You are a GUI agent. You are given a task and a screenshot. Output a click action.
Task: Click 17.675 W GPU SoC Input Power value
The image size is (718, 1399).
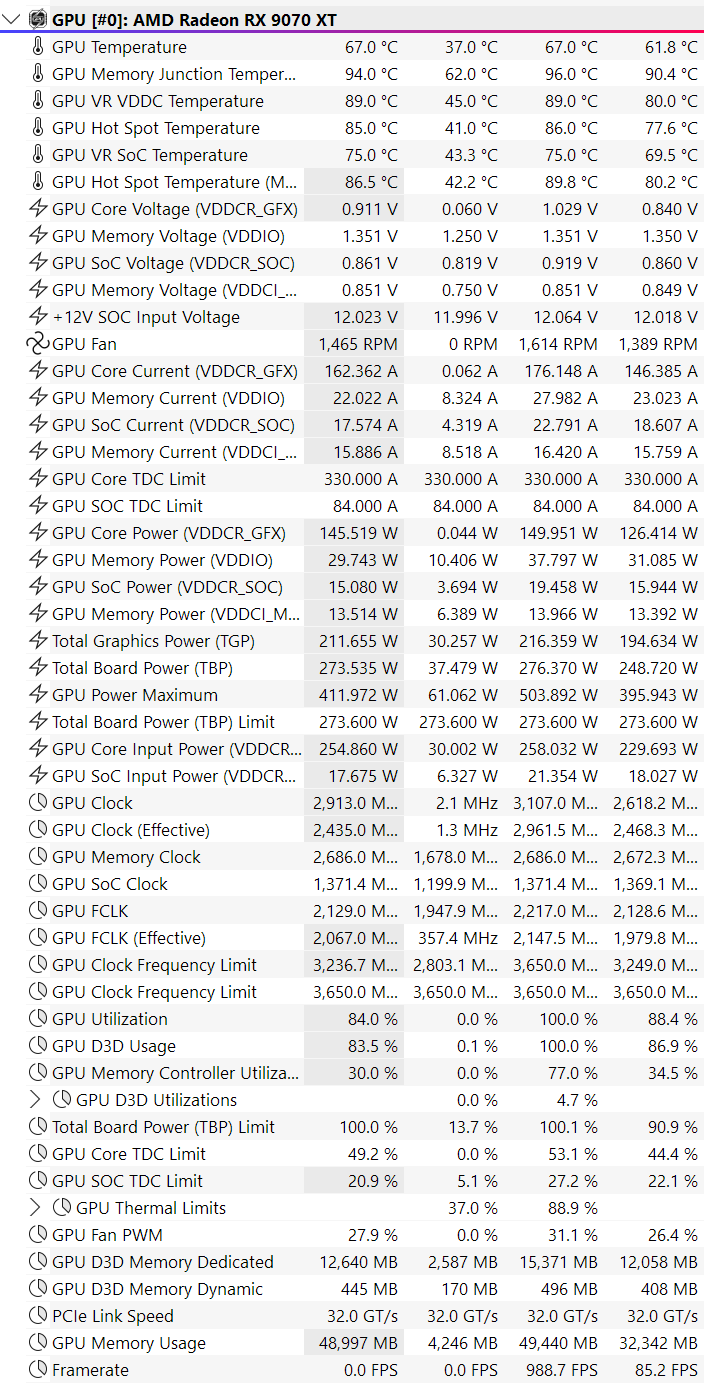363,776
